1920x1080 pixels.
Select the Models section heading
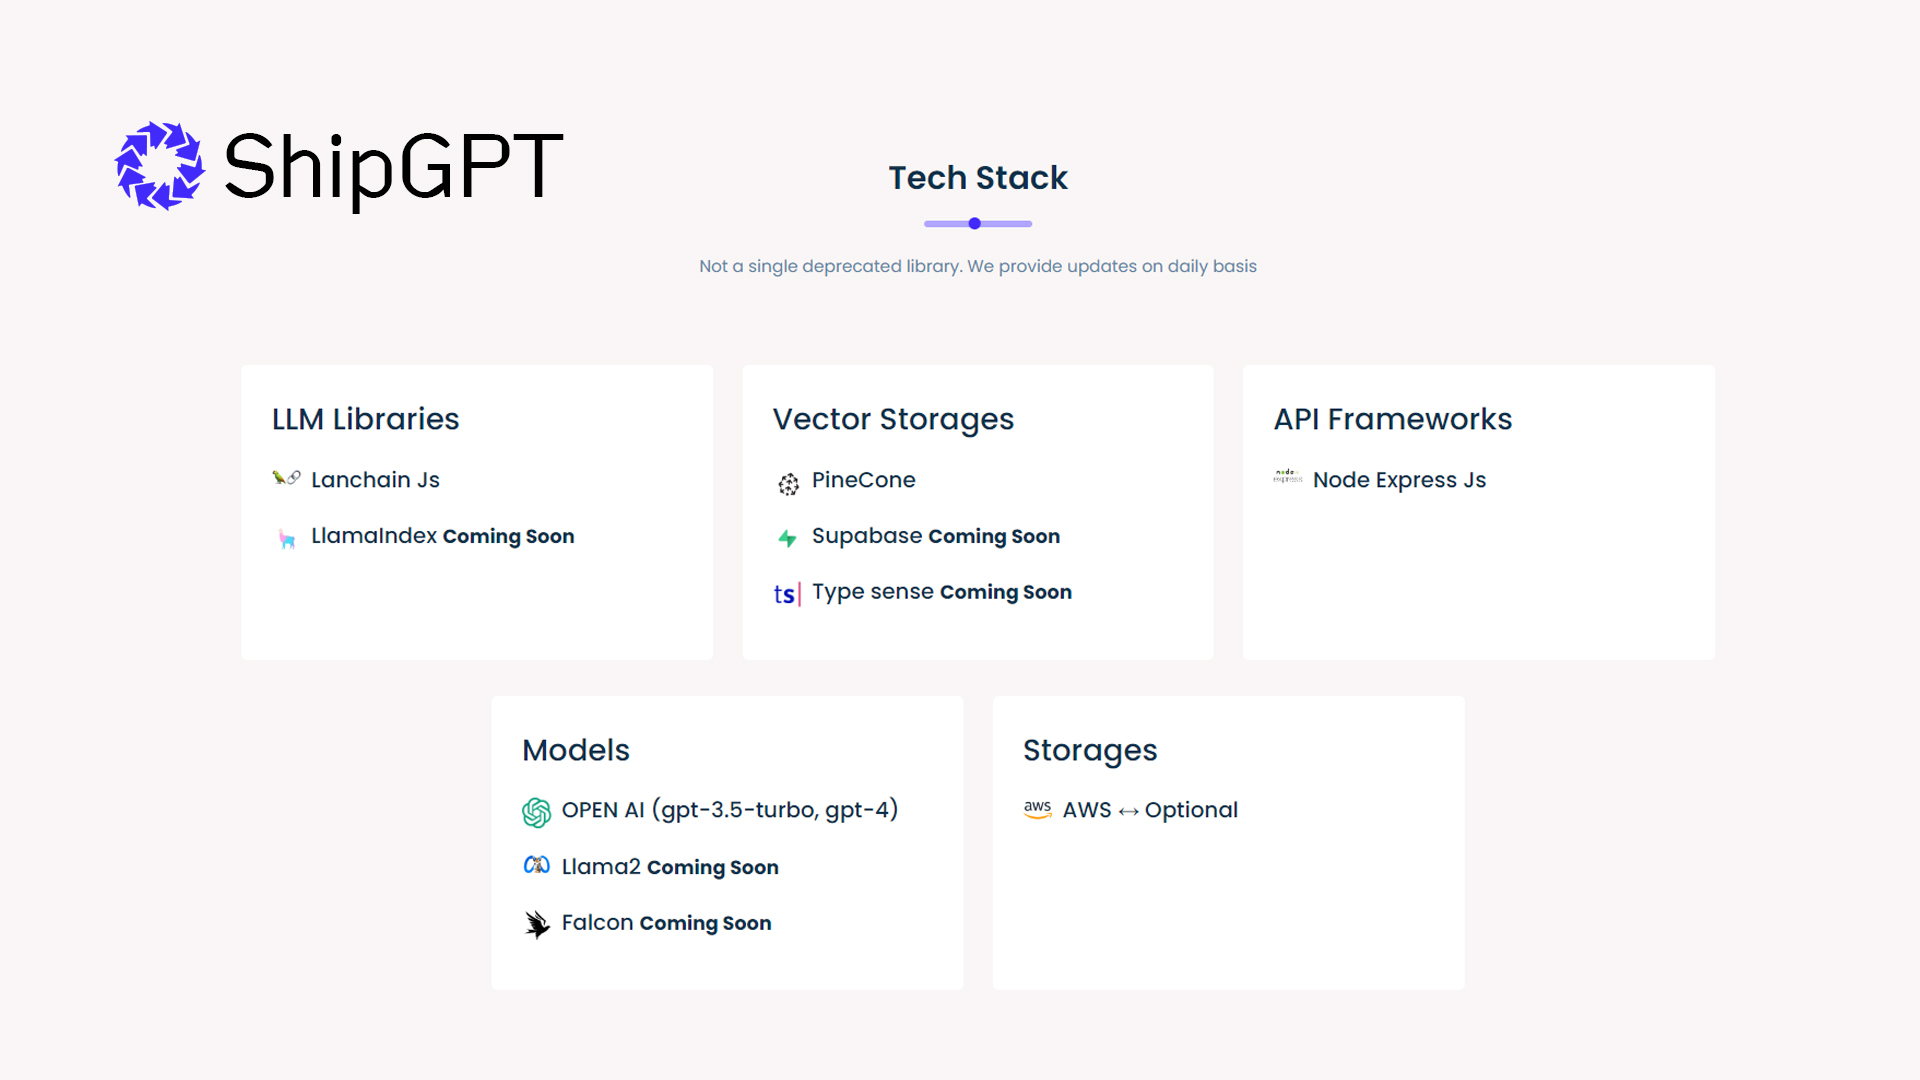(576, 750)
